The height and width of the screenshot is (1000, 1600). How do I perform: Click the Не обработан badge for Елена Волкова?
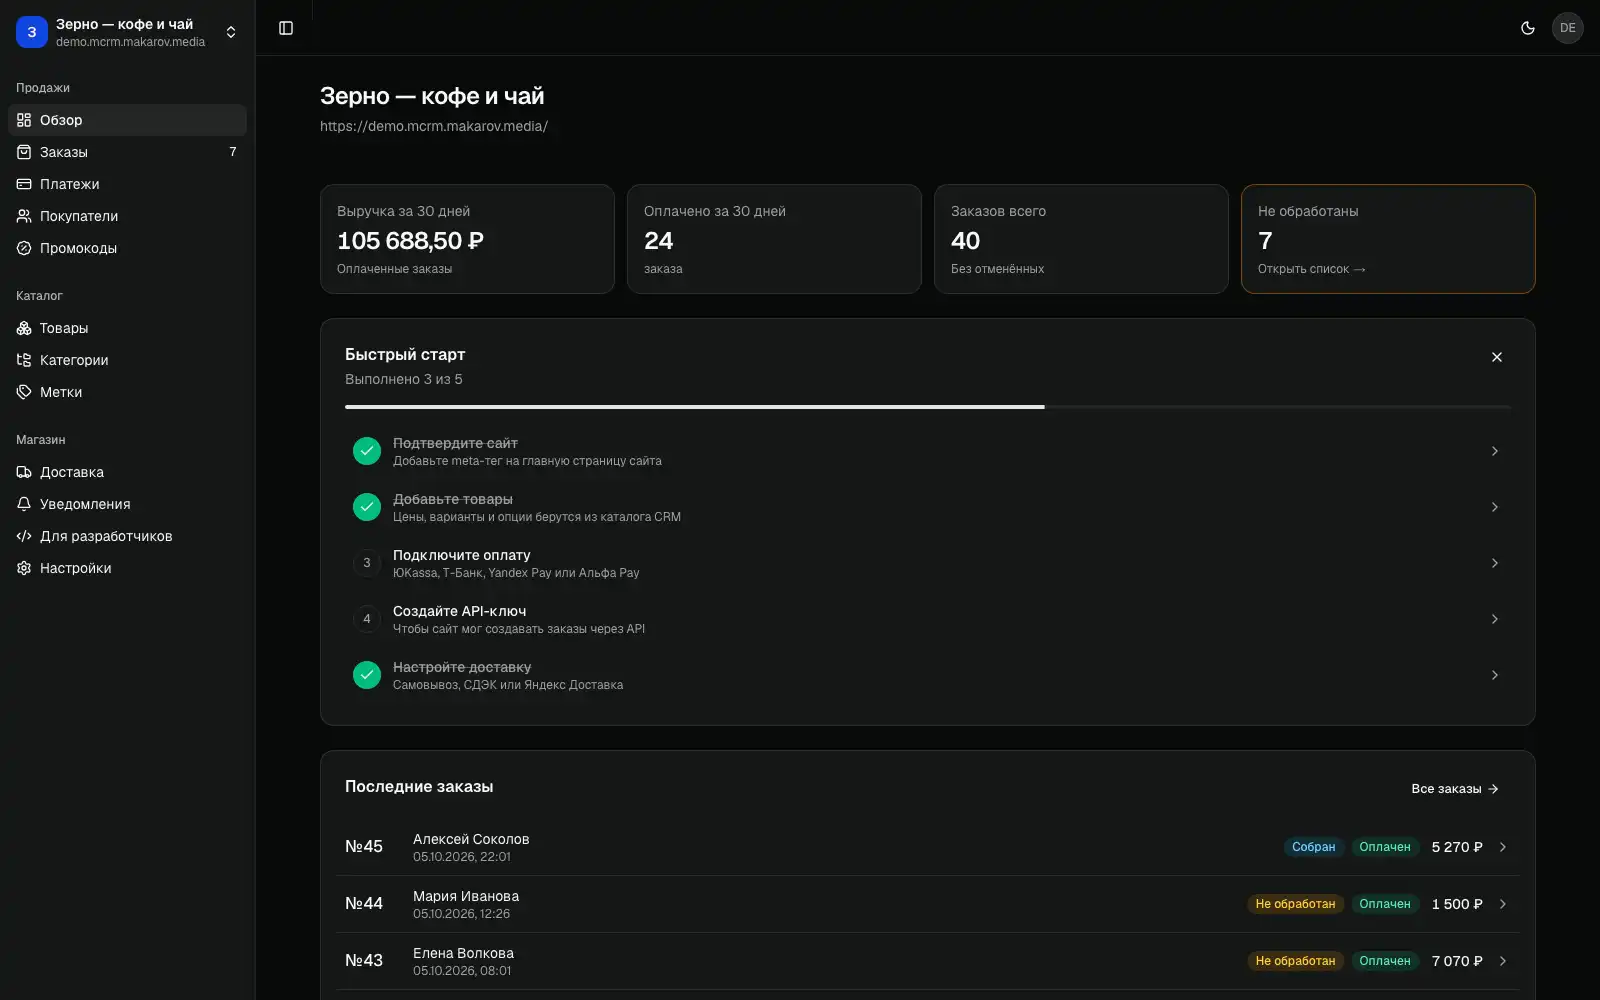[1295, 961]
